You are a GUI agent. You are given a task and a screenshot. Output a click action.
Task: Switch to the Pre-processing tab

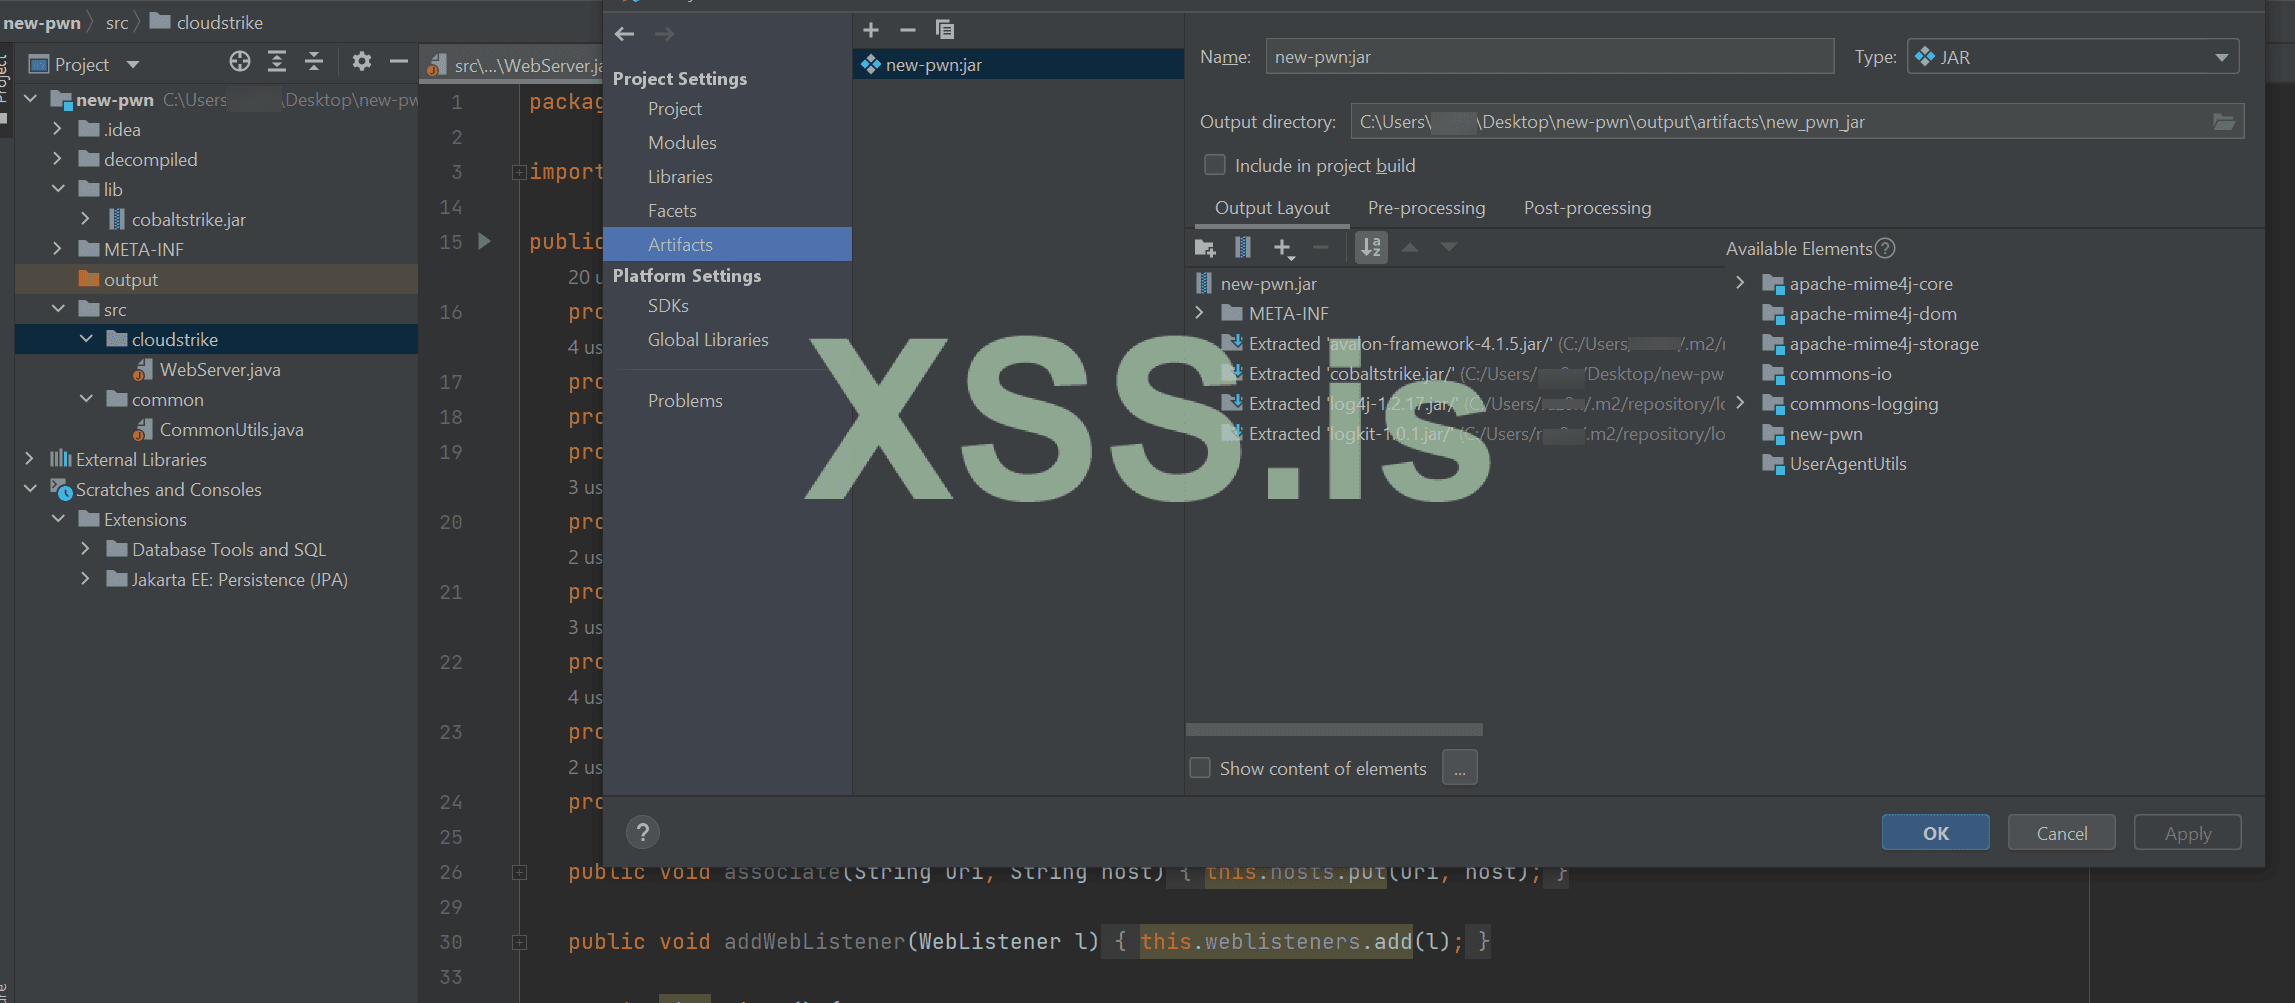[1426, 208]
